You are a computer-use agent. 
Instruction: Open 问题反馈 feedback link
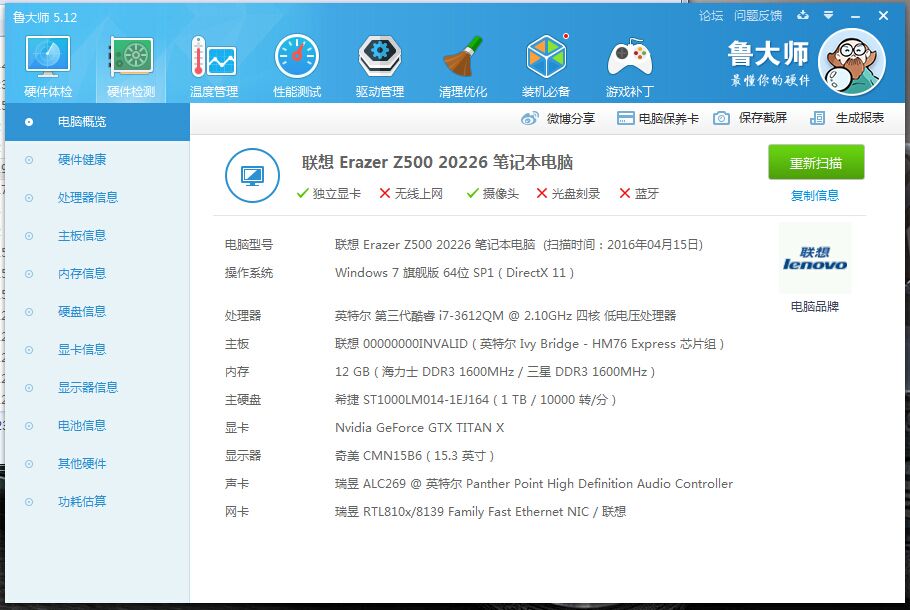(x=758, y=16)
